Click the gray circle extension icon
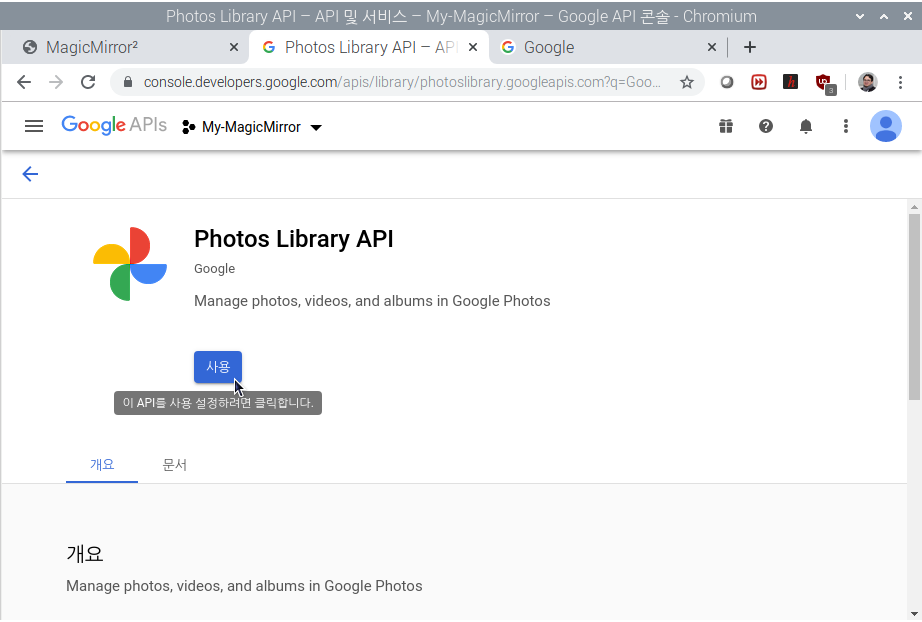 point(727,82)
